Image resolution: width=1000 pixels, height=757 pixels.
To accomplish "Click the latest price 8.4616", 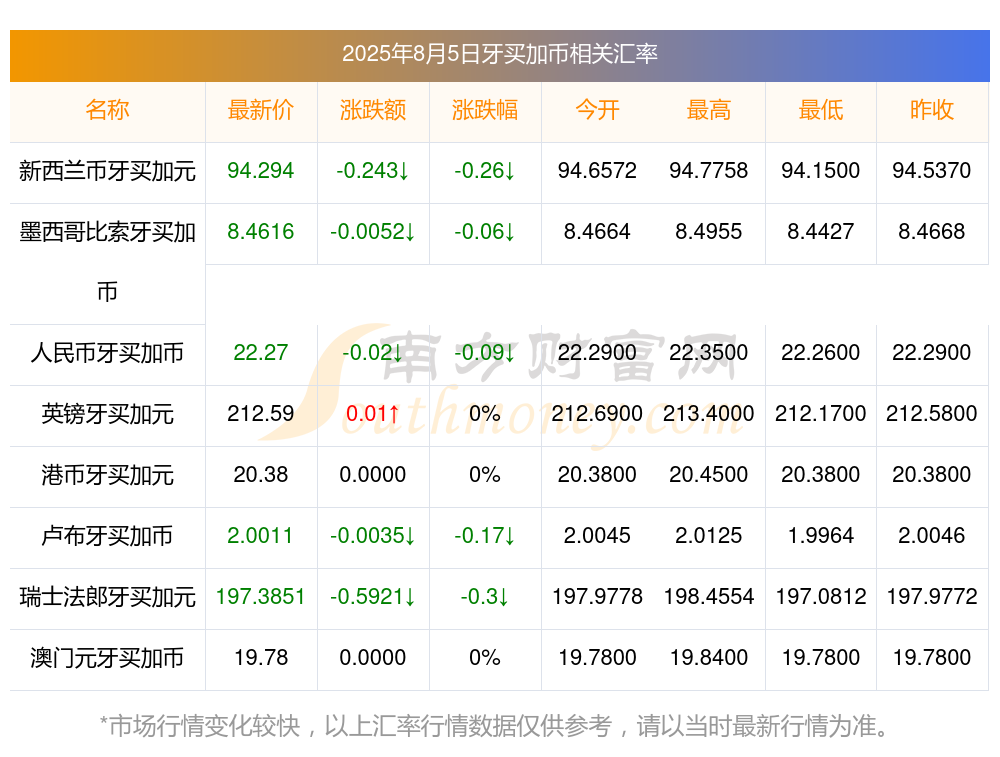I will pos(260,232).
